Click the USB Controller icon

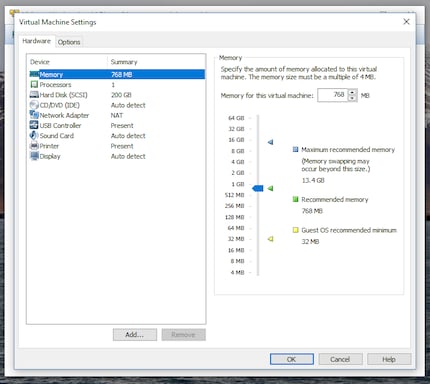click(x=34, y=125)
